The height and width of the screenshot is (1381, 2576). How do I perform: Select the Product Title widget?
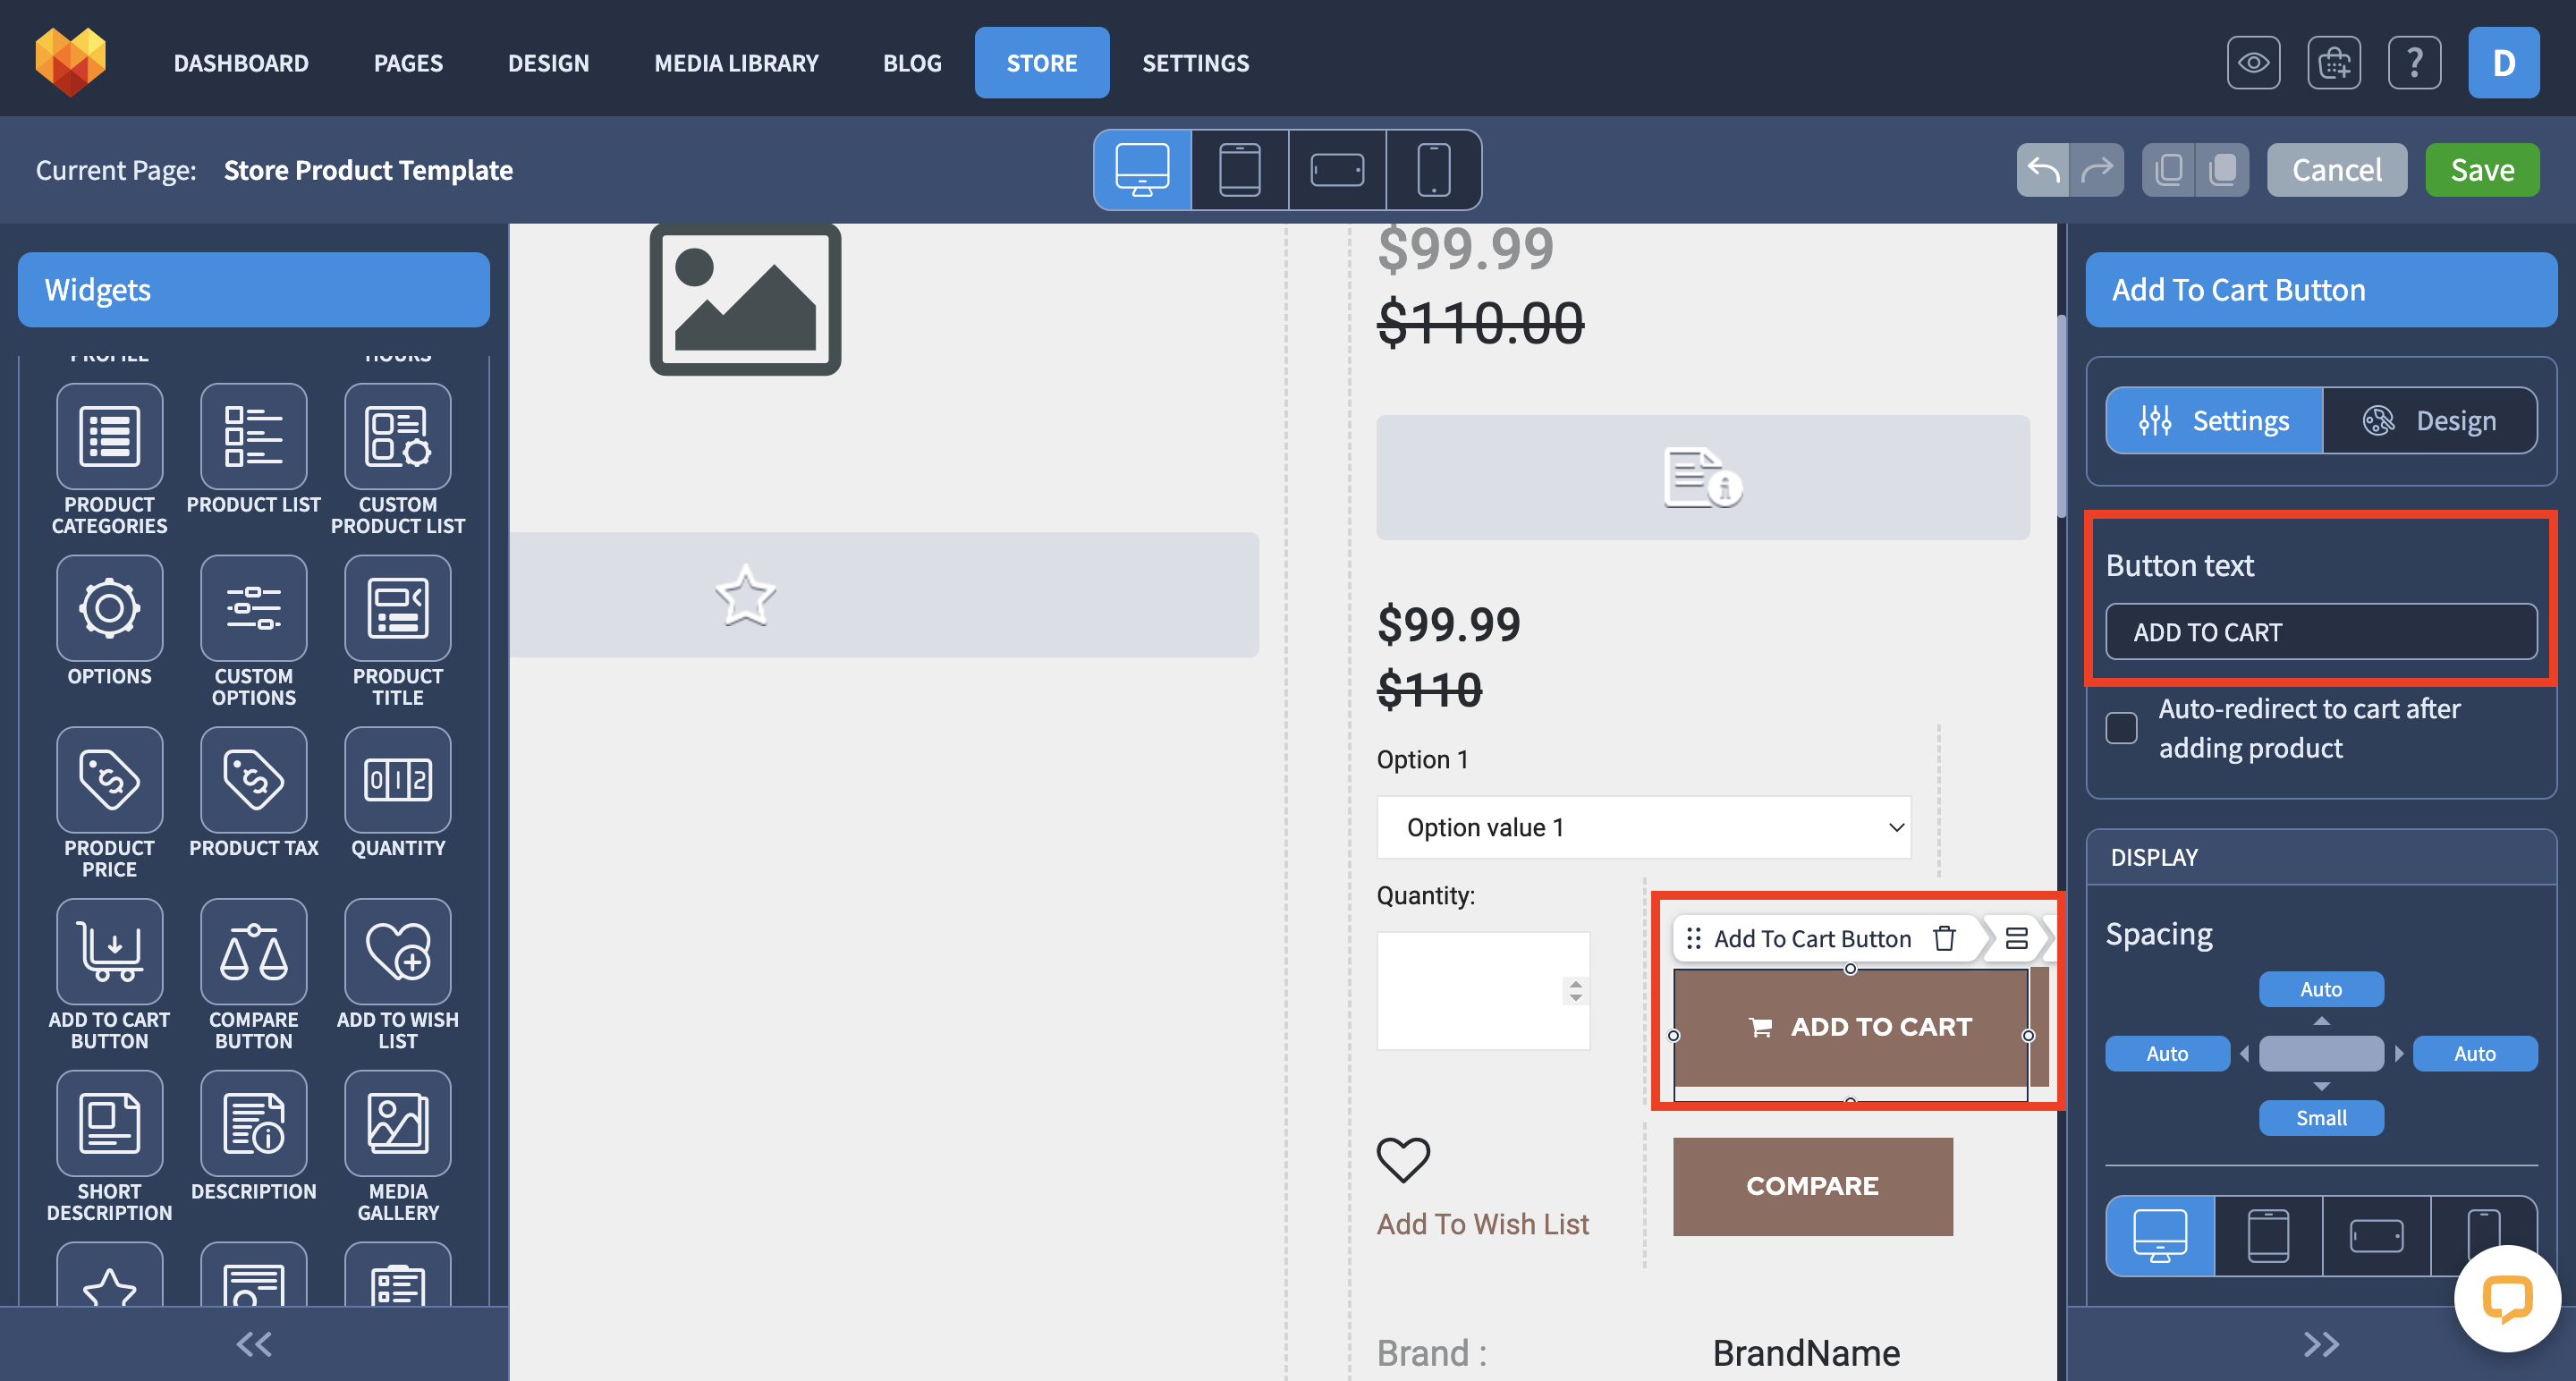coord(397,608)
